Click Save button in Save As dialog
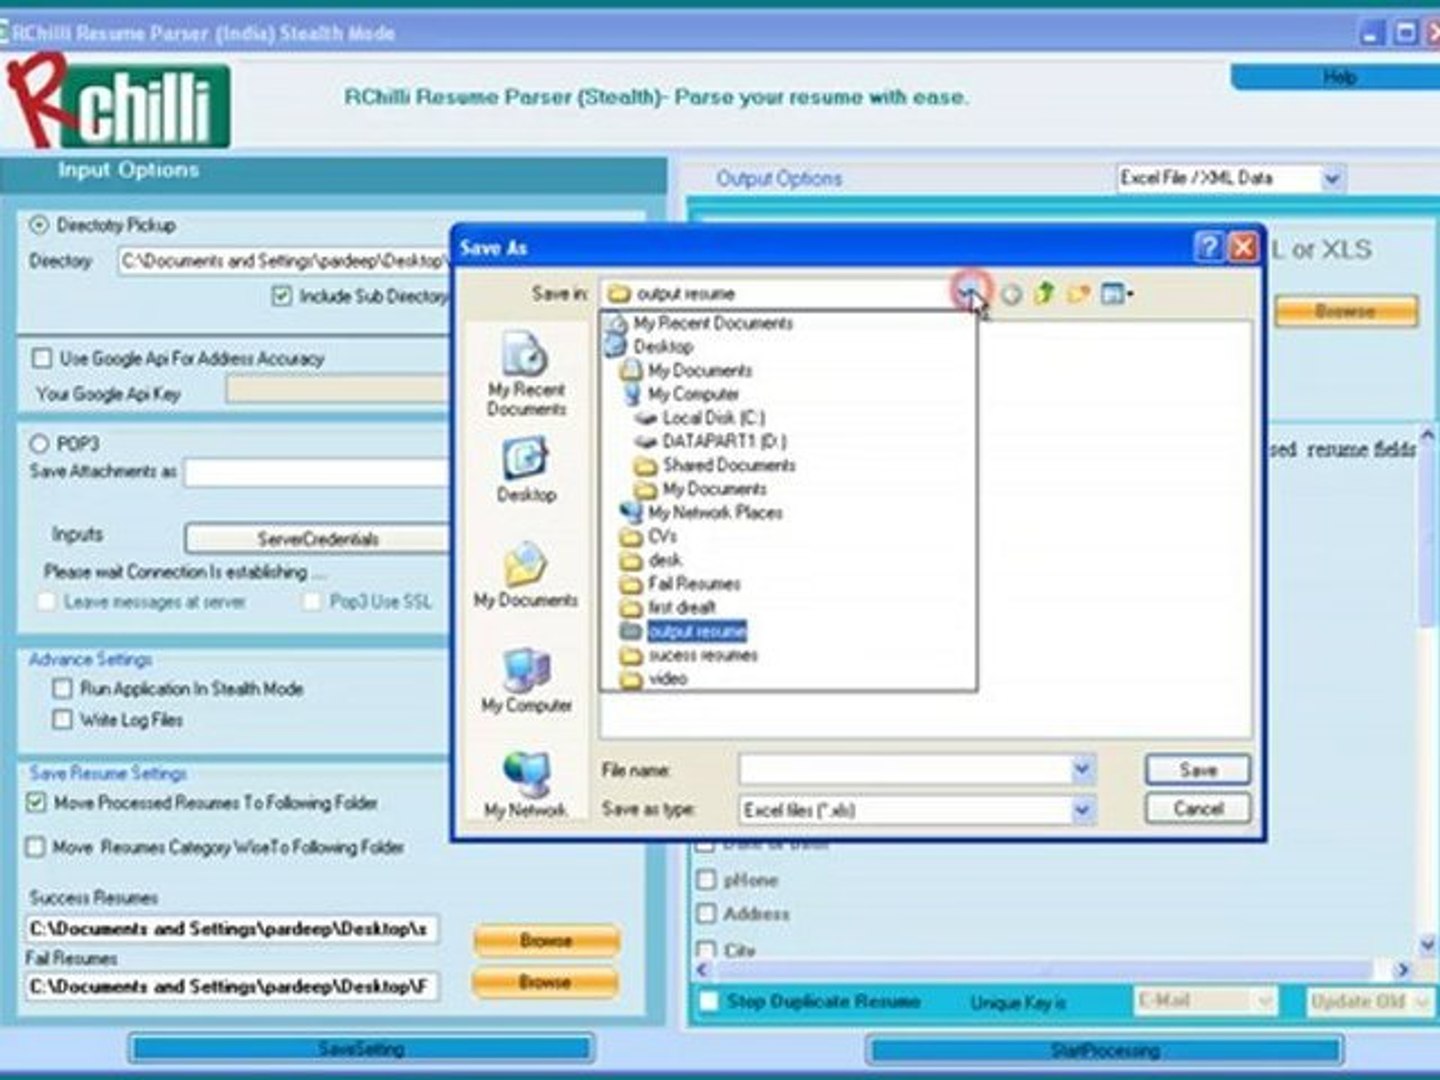 pyautogui.click(x=1198, y=769)
